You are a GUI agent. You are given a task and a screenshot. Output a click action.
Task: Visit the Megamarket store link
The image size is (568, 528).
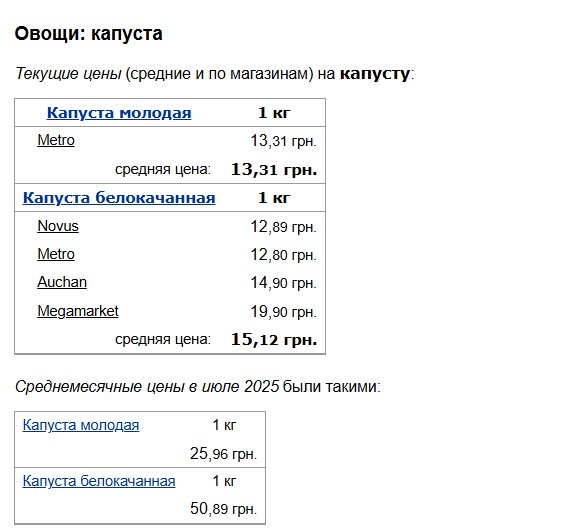(x=78, y=311)
